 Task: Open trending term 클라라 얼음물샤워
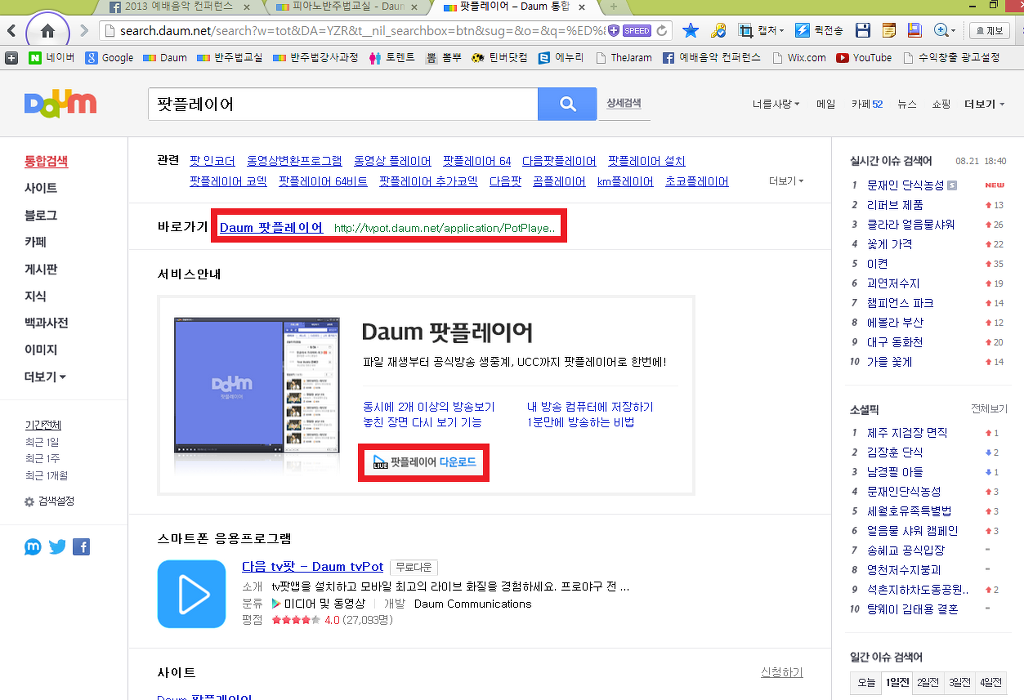click(910, 225)
